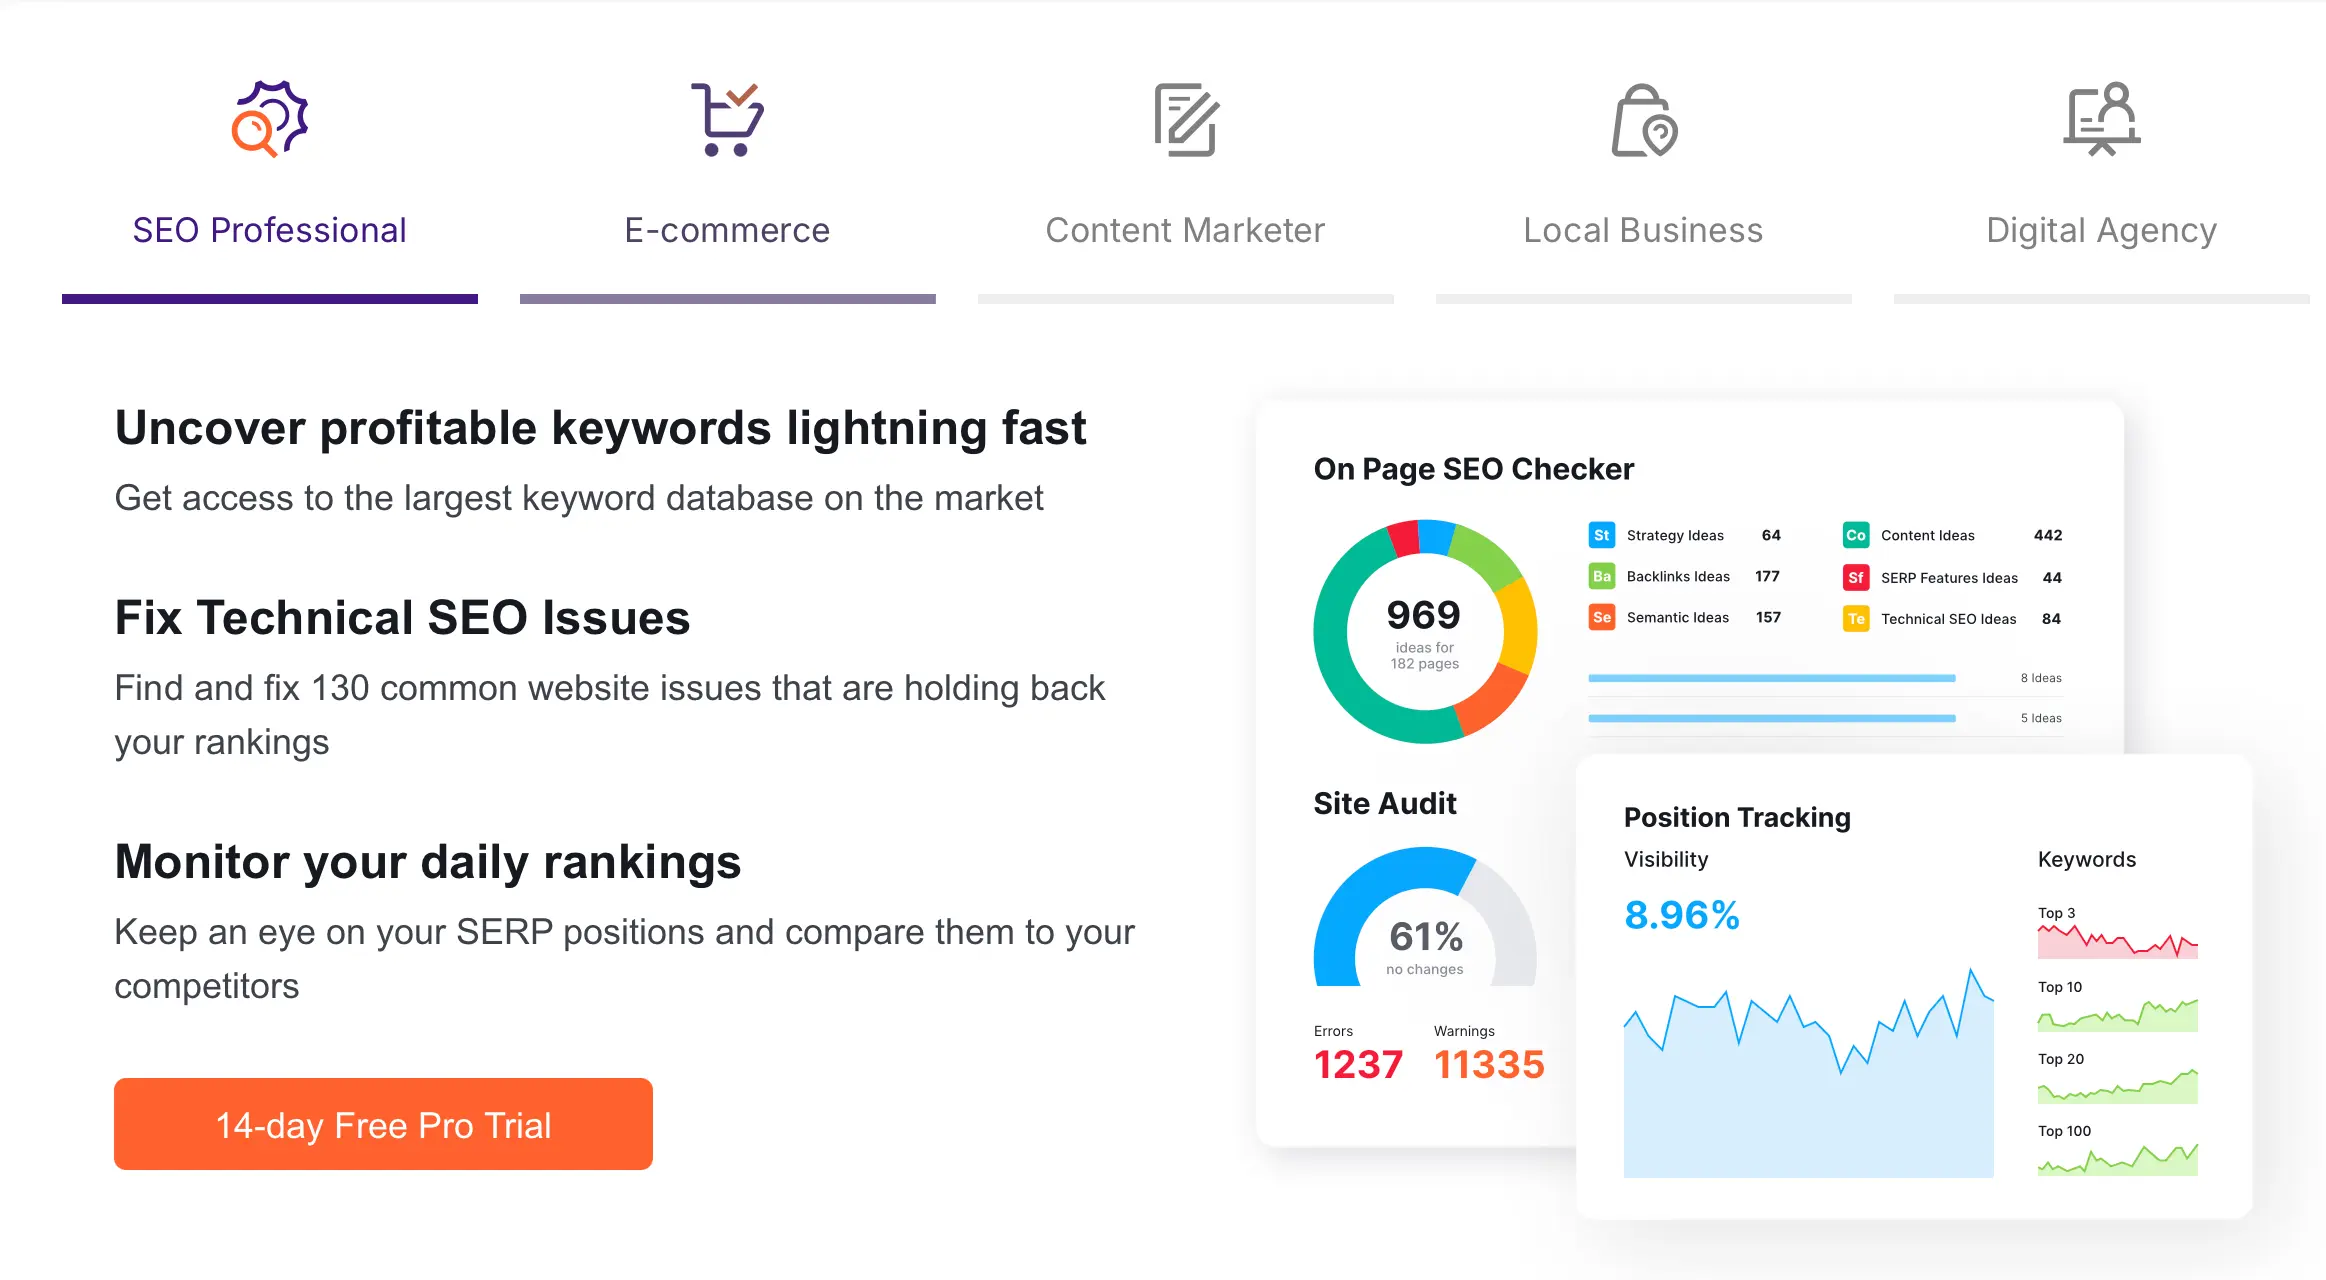The width and height of the screenshot is (2326, 1280).
Task: Click the SEO Professional gear magnifier icon
Action: [270, 120]
